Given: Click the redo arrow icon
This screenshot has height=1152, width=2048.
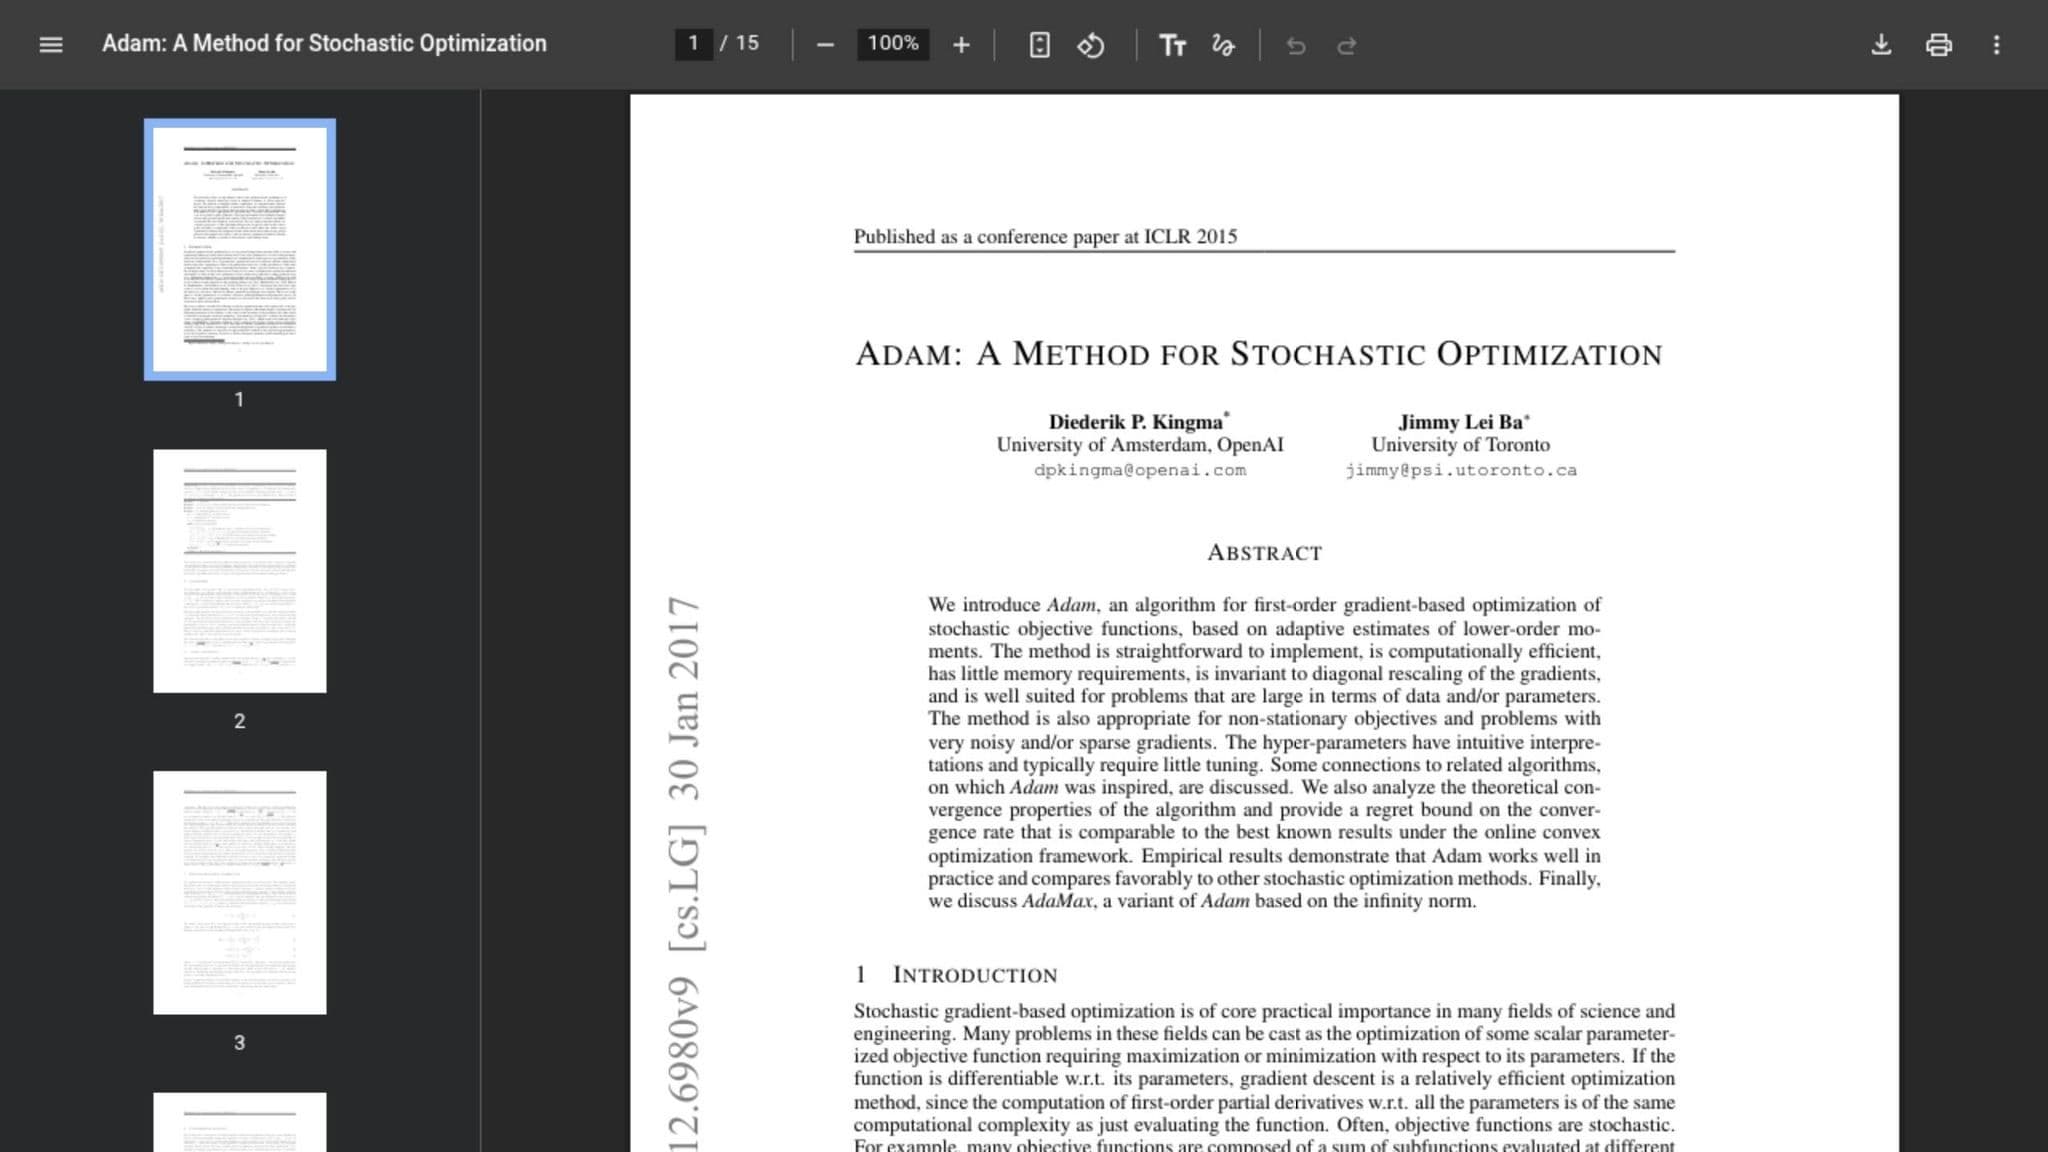Looking at the screenshot, I should pyautogui.click(x=1347, y=45).
